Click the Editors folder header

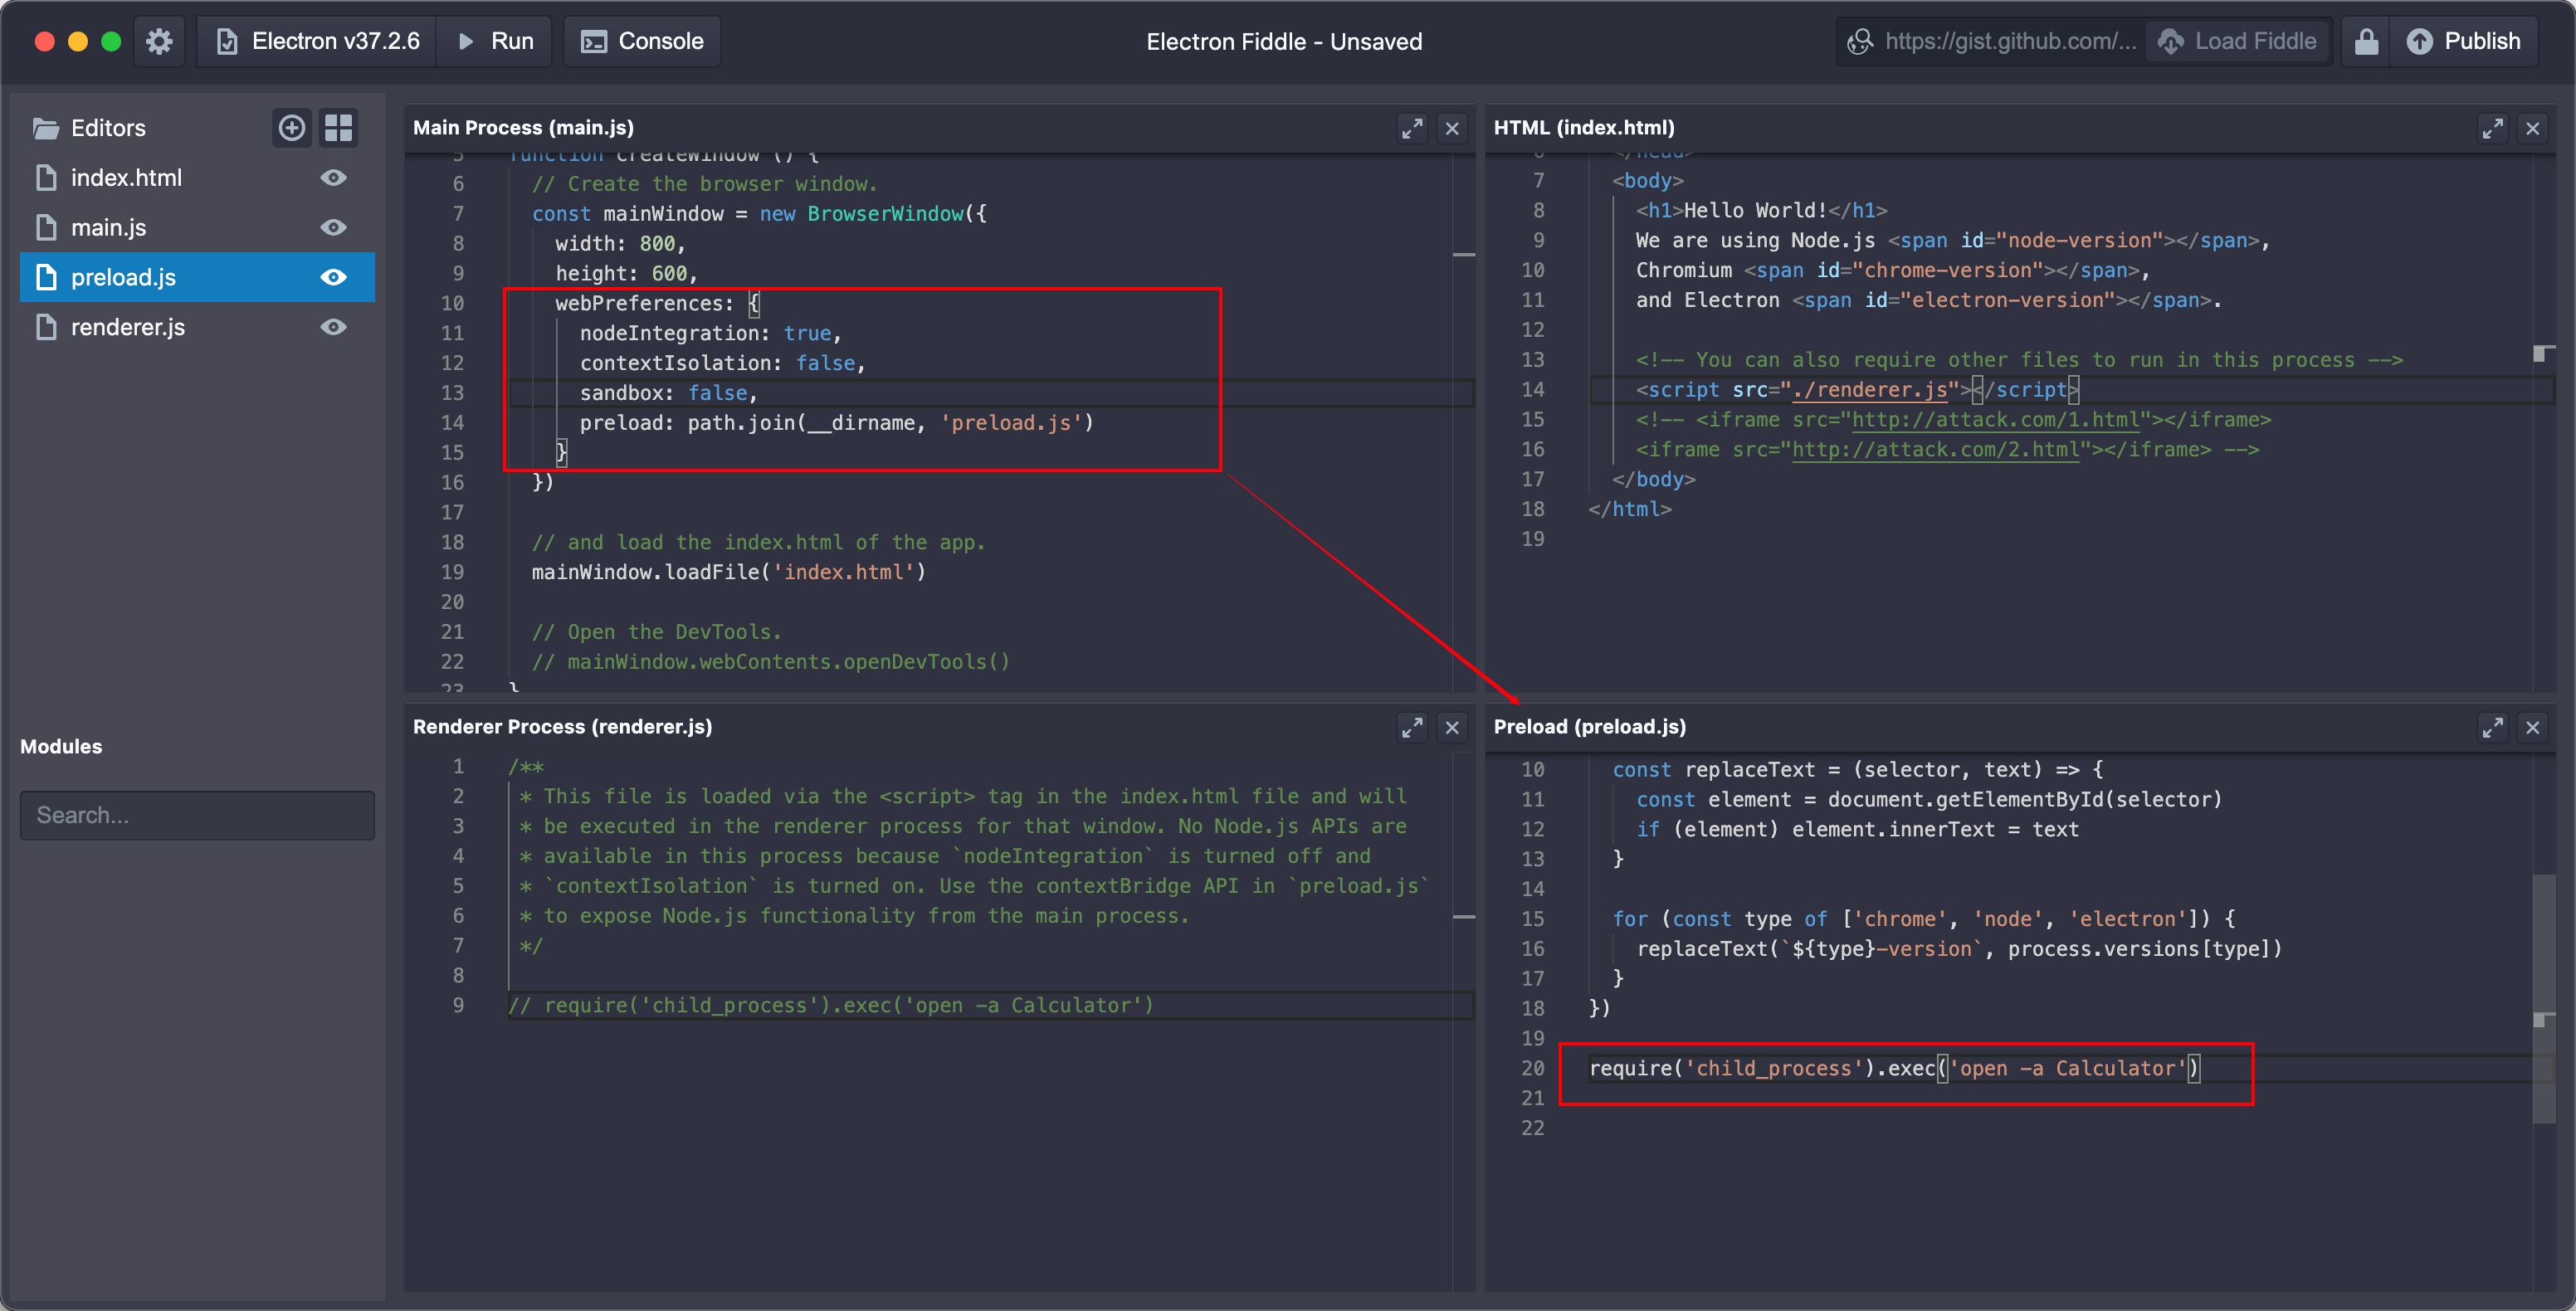click(89, 128)
